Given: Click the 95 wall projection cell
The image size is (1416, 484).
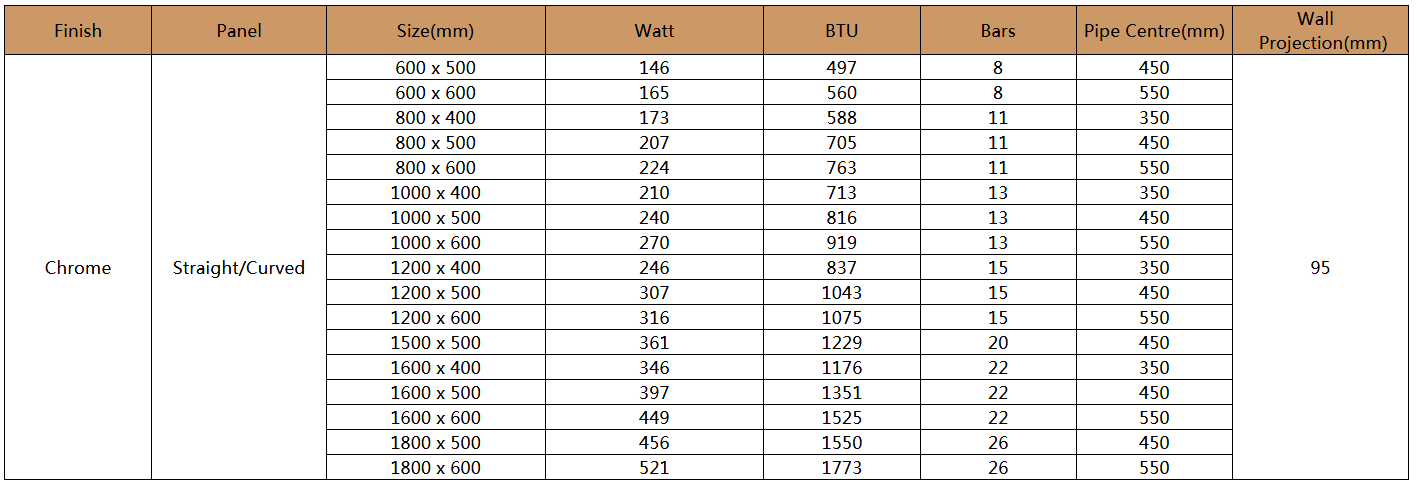Looking at the screenshot, I should click(1321, 268).
